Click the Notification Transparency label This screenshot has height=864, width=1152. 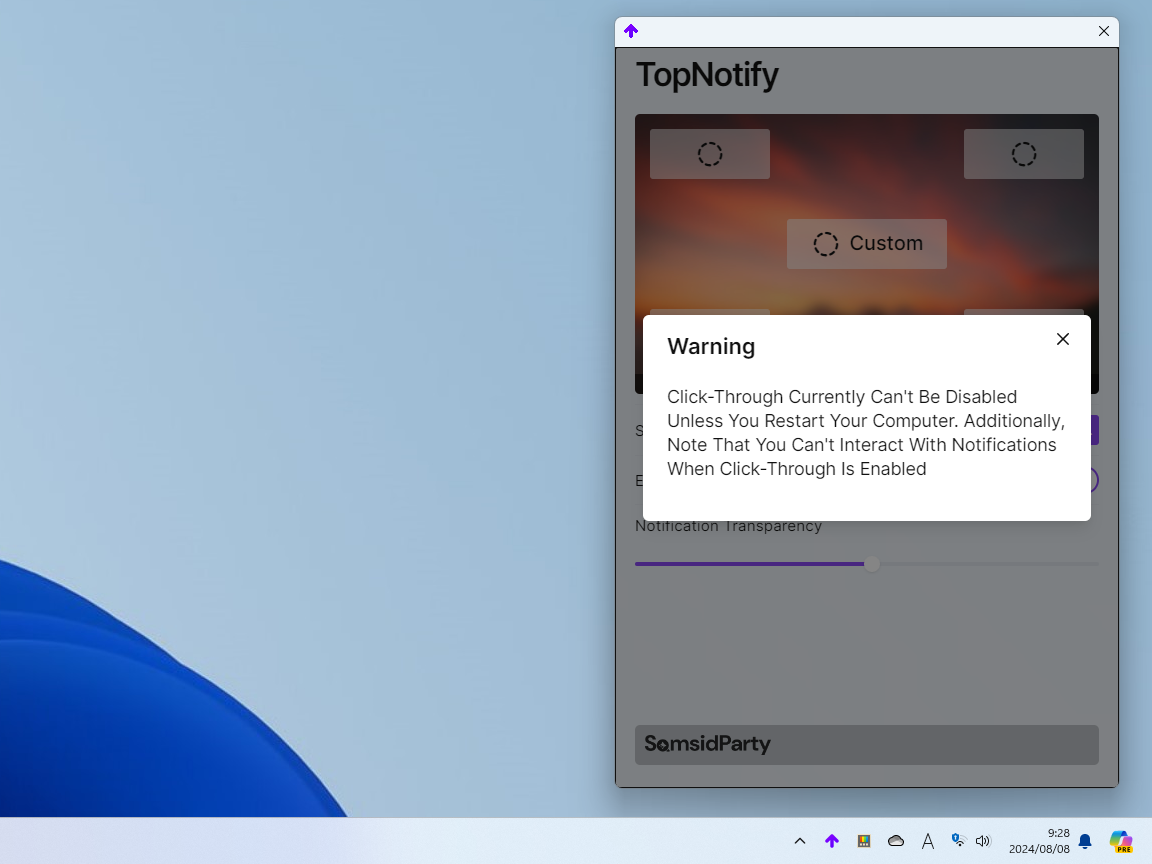pyautogui.click(x=728, y=526)
